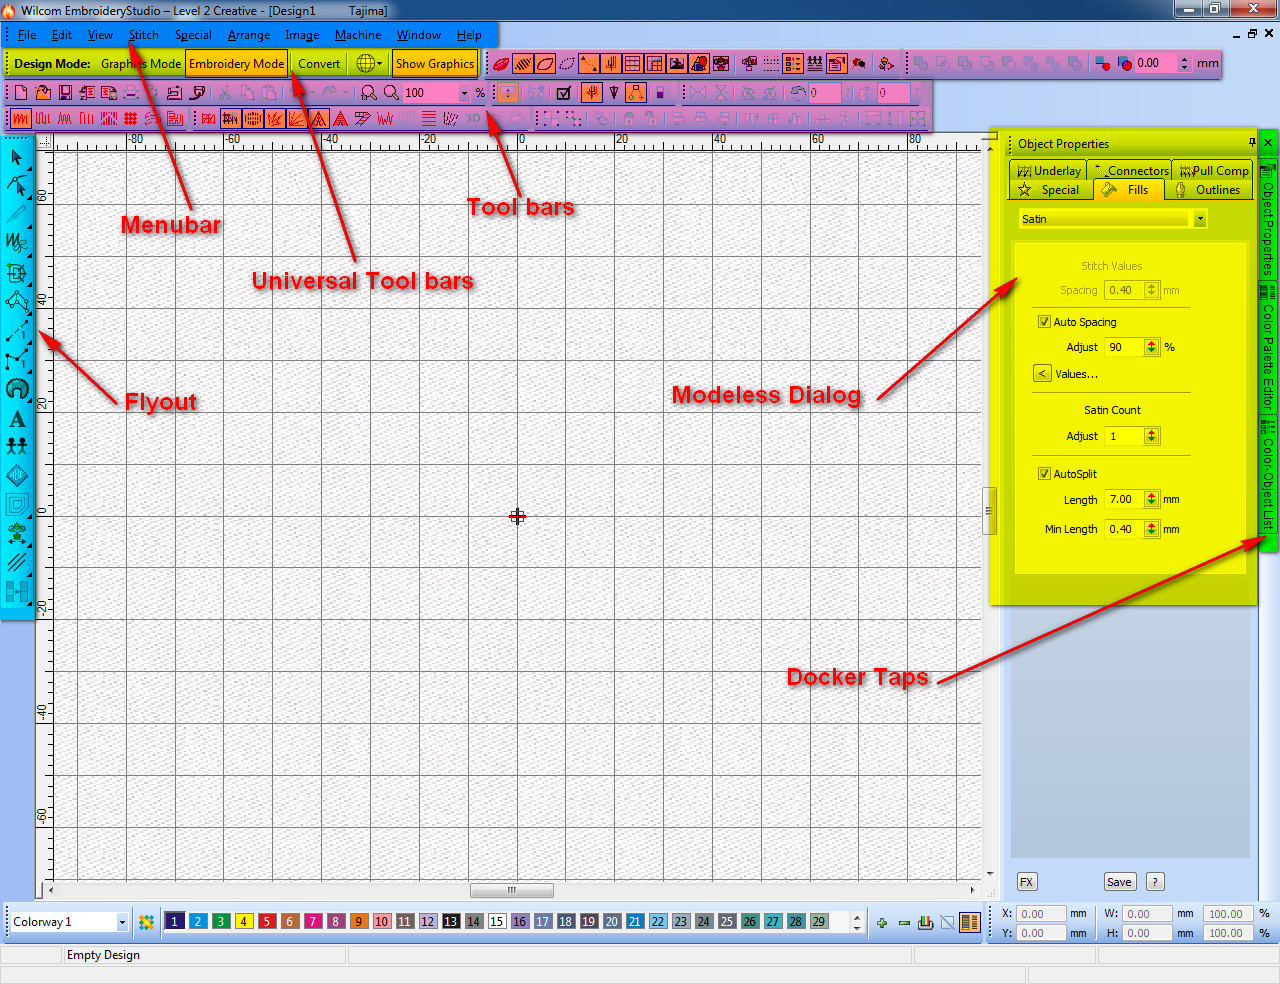The image size is (1280, 984).
Task: Open the Satin fill type dropdown
Action: pyautogui.click(x=1200, y=219)
